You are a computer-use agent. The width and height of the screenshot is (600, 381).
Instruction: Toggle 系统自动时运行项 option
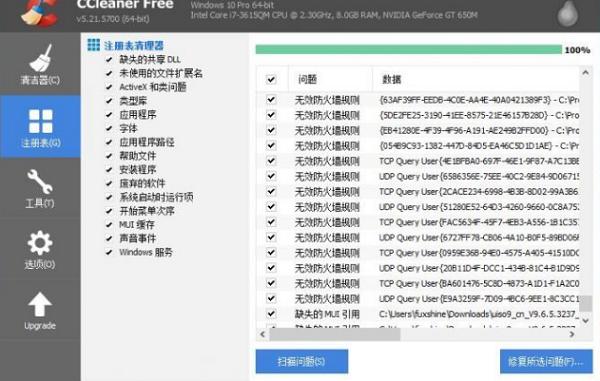click(109, 197)
